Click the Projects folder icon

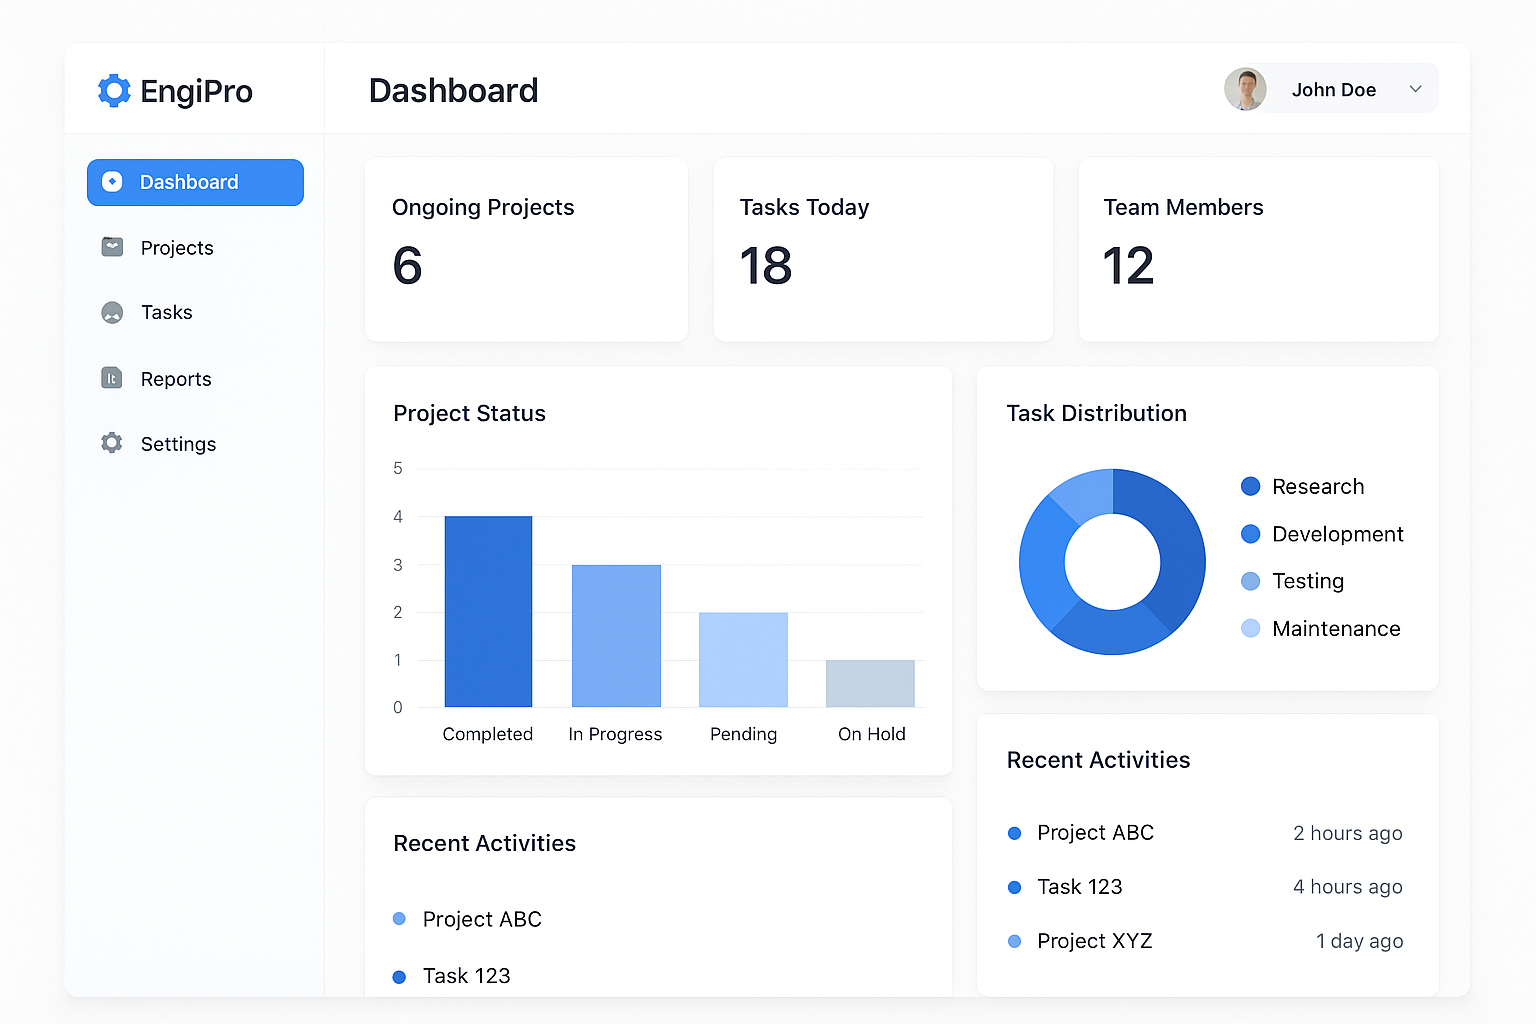(x=113, y=247)
